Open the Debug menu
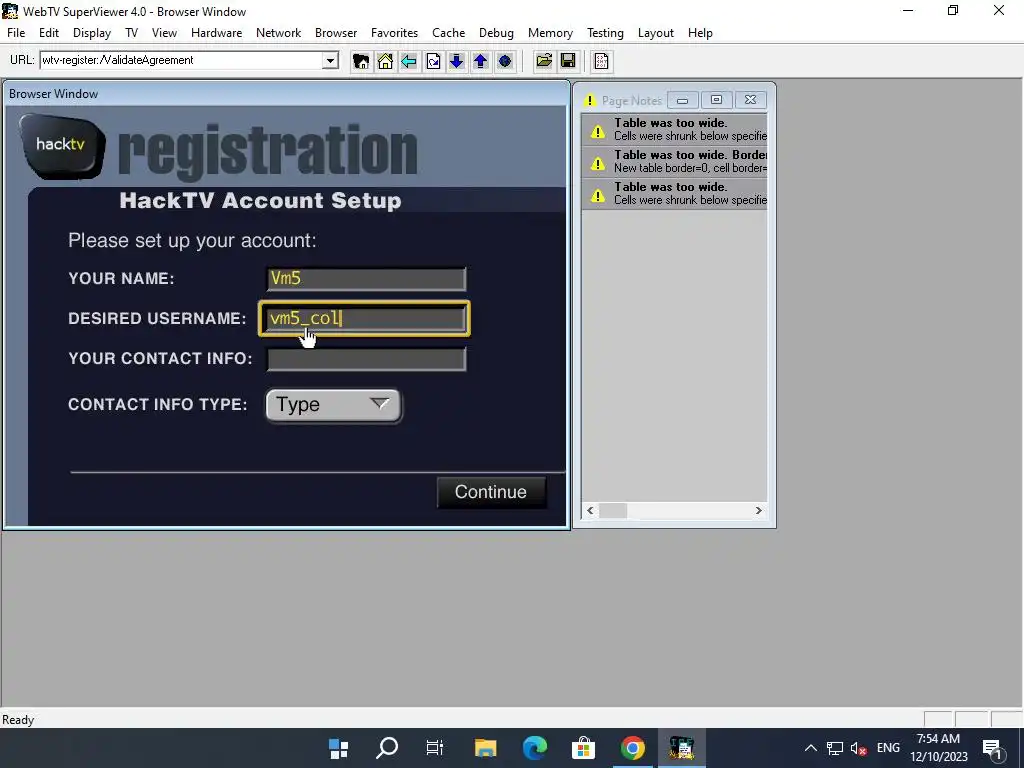 [496, 33]
